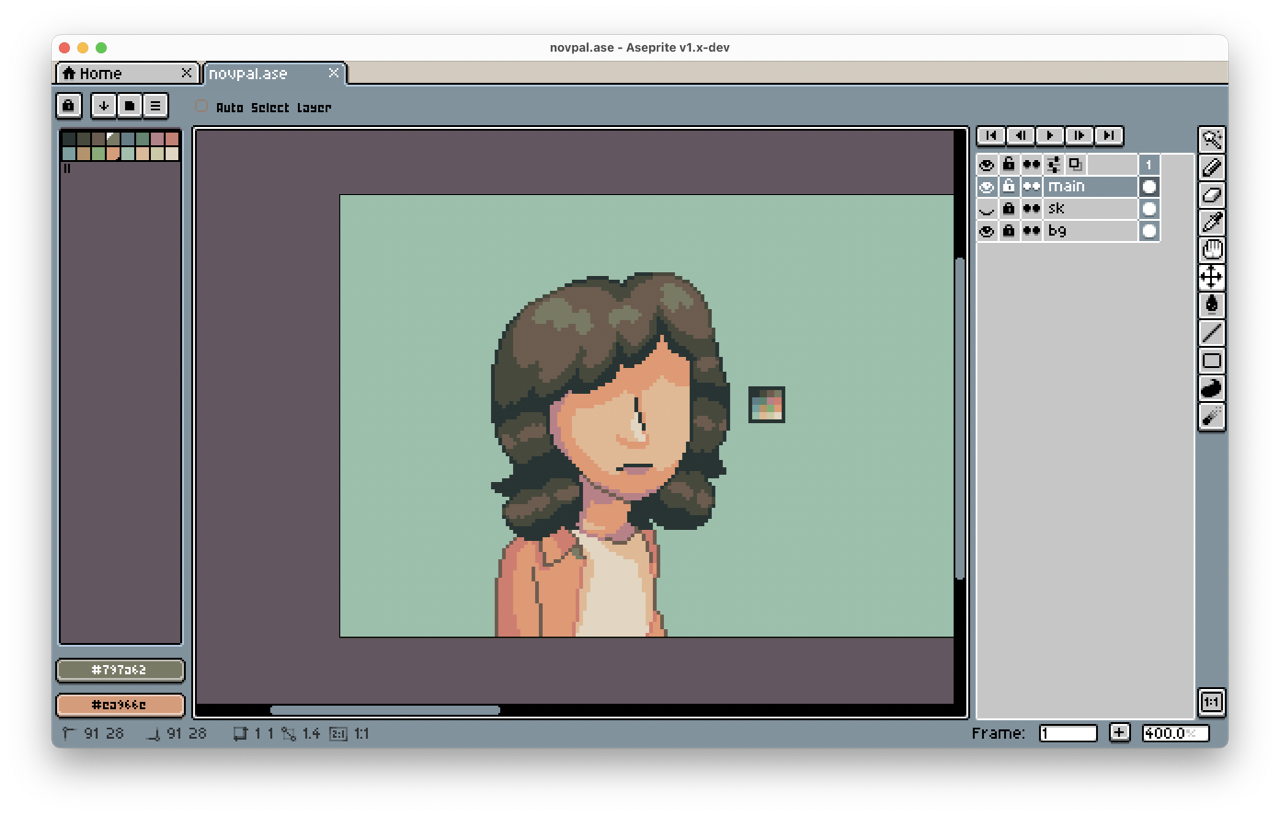The height and width of the screenshot is (816, 1280).
Task: Lock the main layer
Action: [x=1009, y=187]
